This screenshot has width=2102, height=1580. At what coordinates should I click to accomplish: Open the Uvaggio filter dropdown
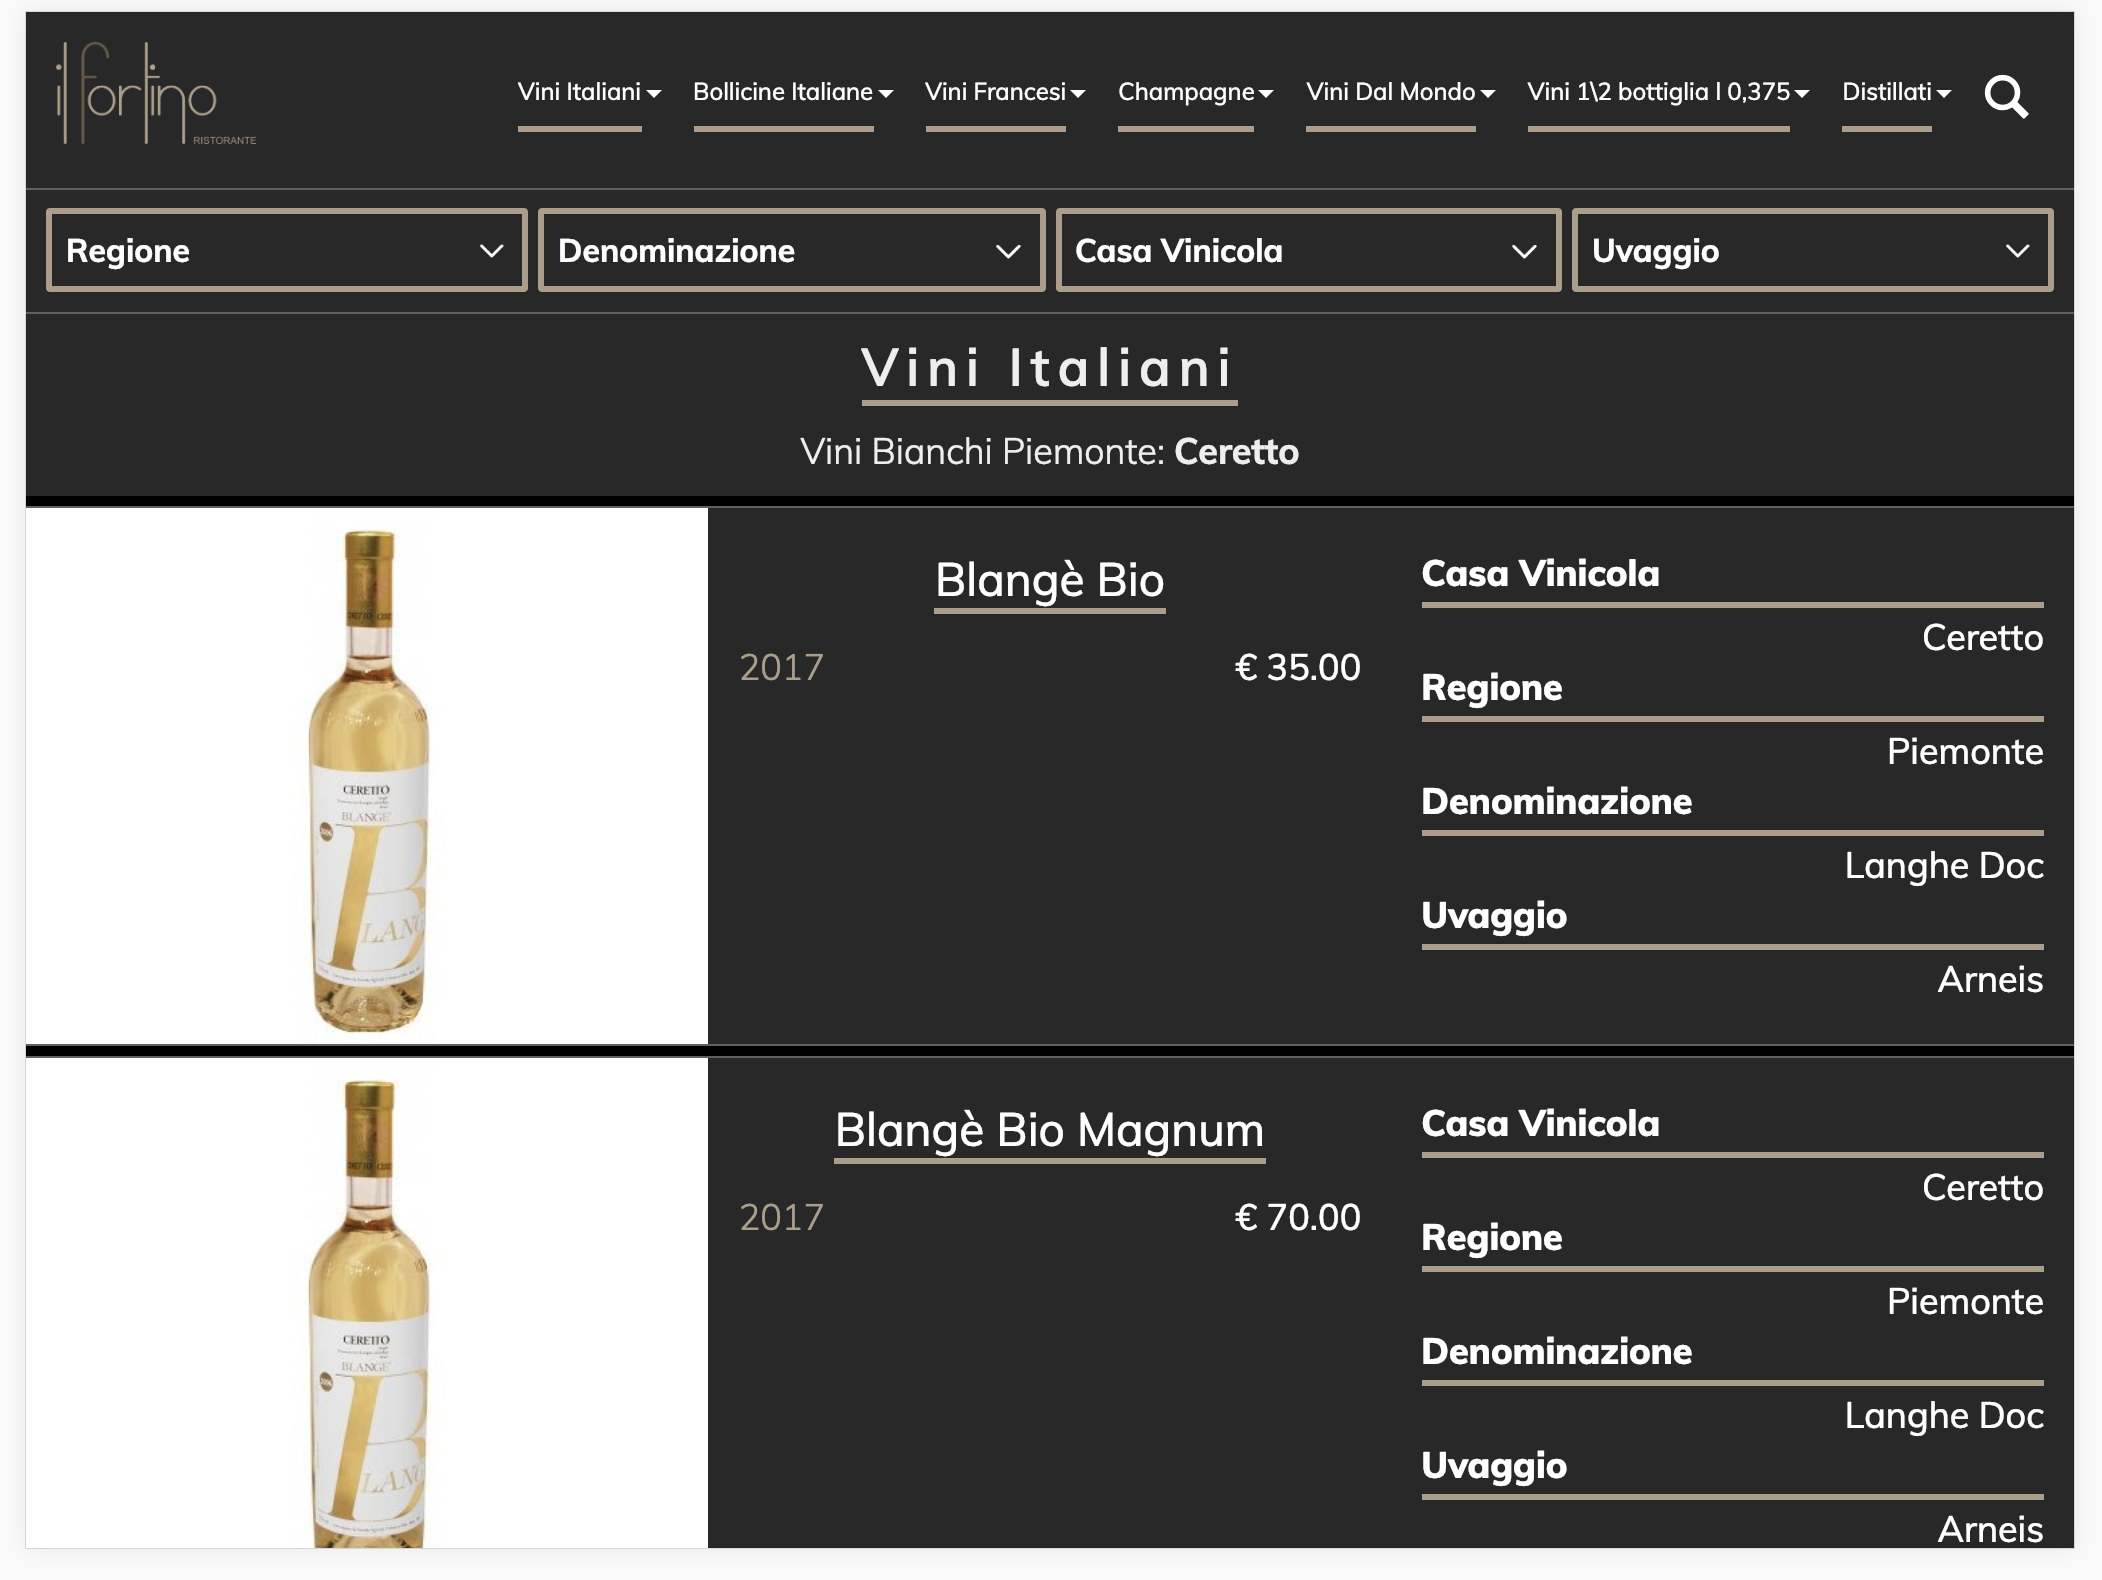(1812, 250)
